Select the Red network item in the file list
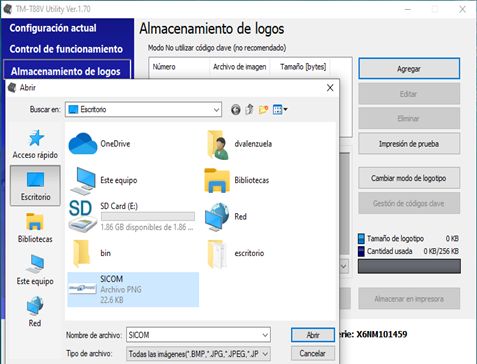The image size is (477, 364). coord(226,217)
